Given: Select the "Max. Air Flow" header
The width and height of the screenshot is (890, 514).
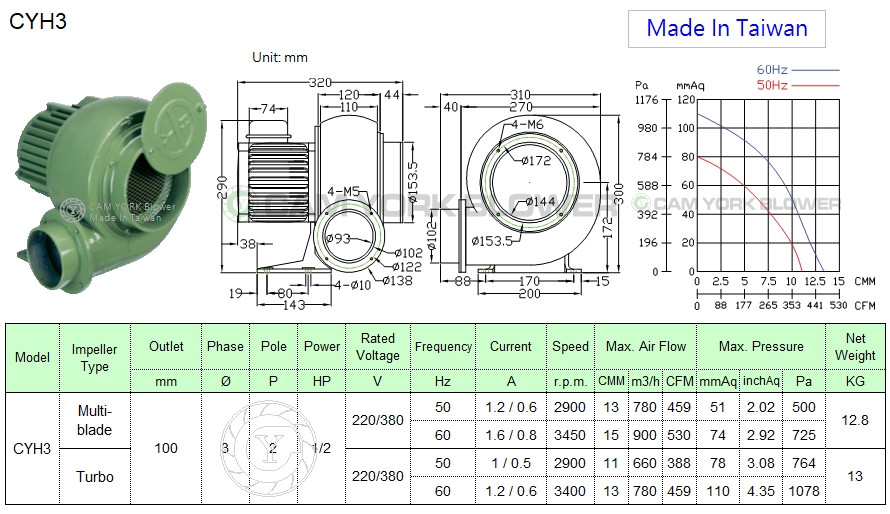Looking at the screenshot, I should (646, 347).
